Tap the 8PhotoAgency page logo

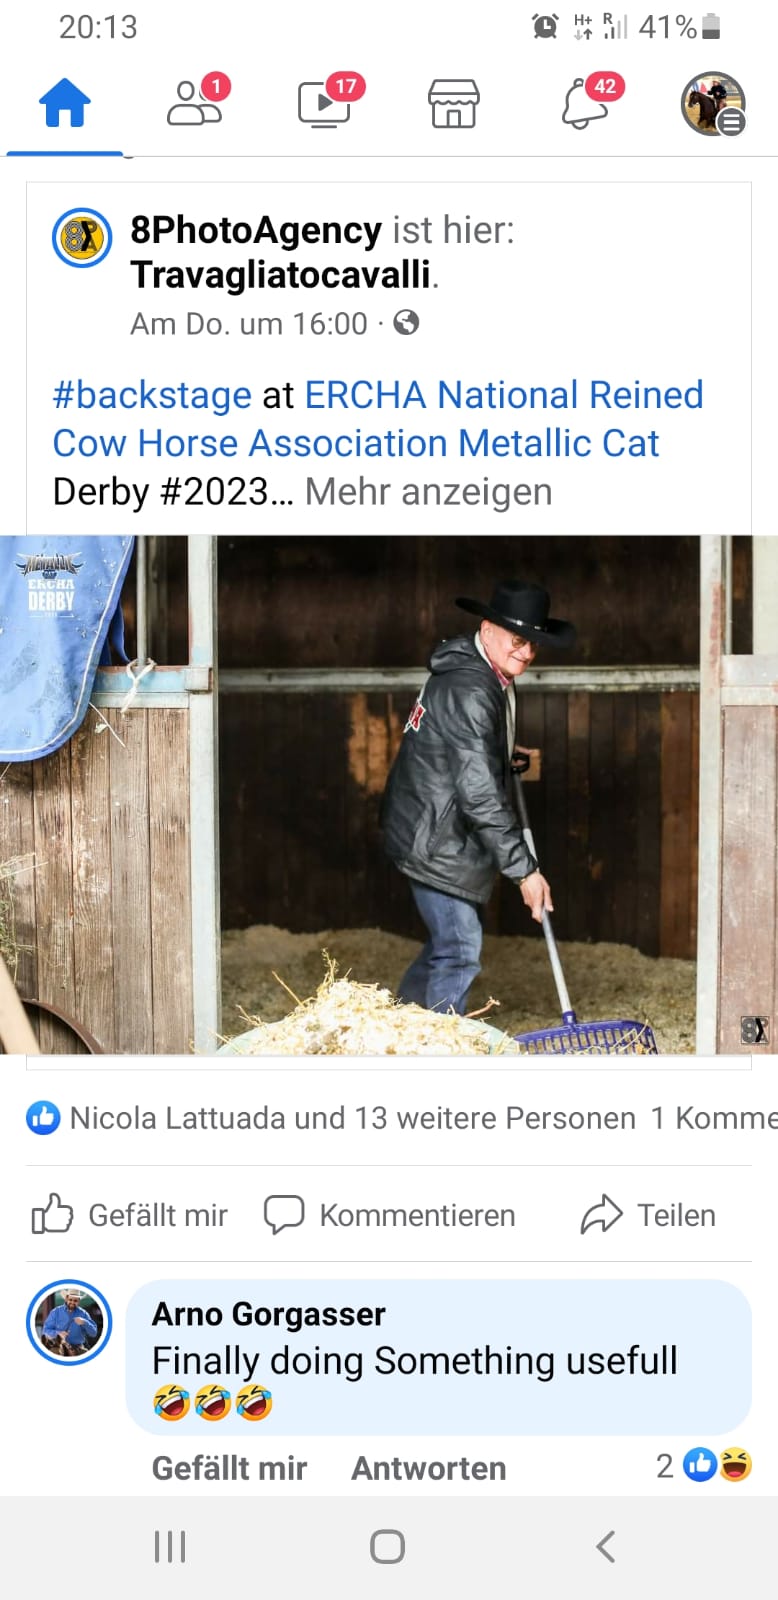click(82, 238)
